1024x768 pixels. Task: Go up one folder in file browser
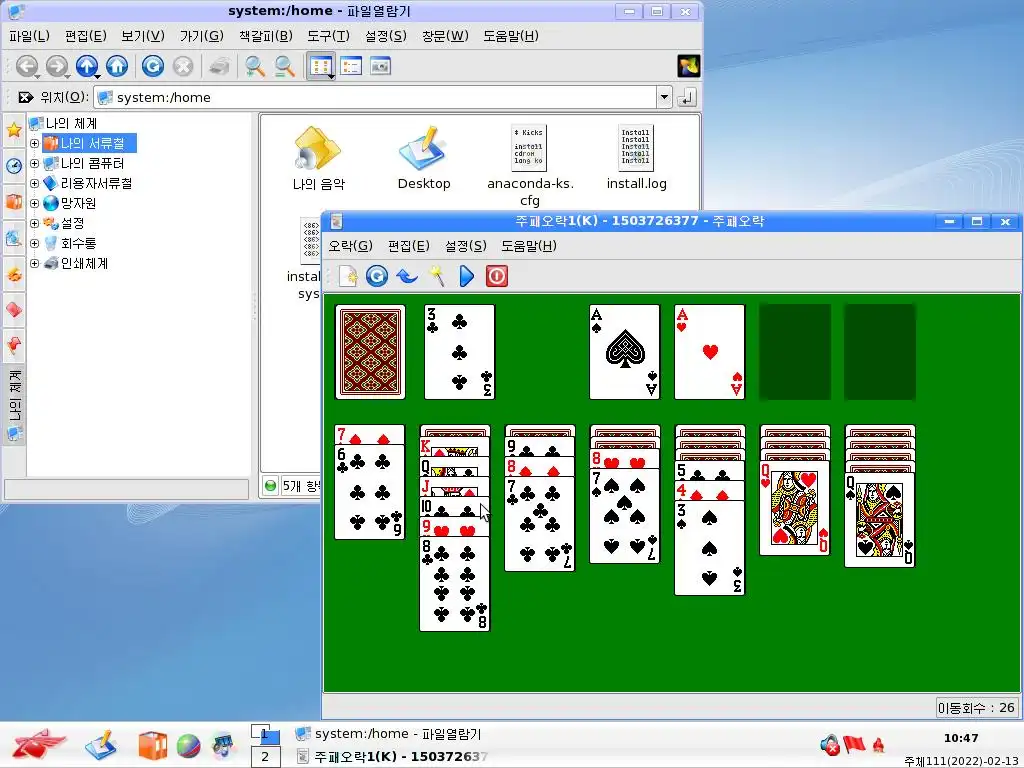(x=87, y=66)
